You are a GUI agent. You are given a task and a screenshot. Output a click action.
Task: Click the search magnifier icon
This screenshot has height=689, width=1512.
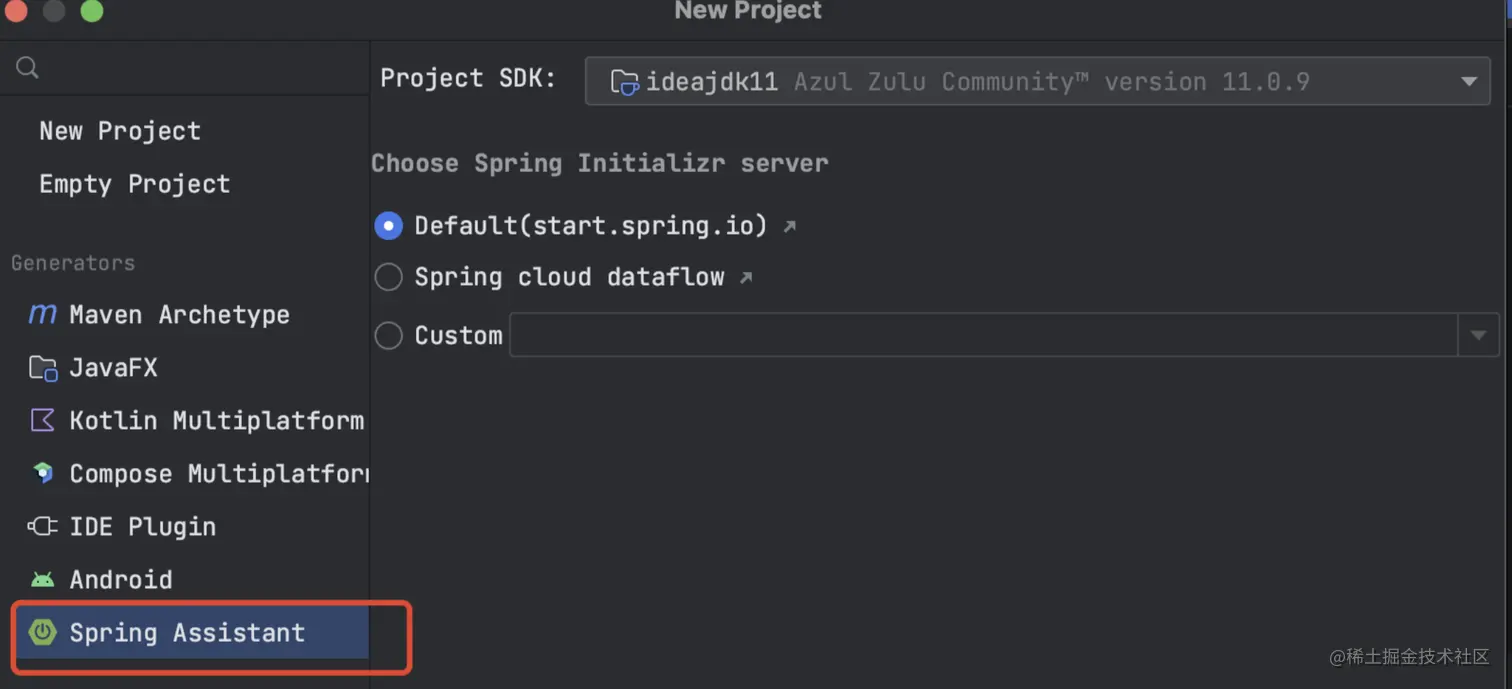pos(28,68)
